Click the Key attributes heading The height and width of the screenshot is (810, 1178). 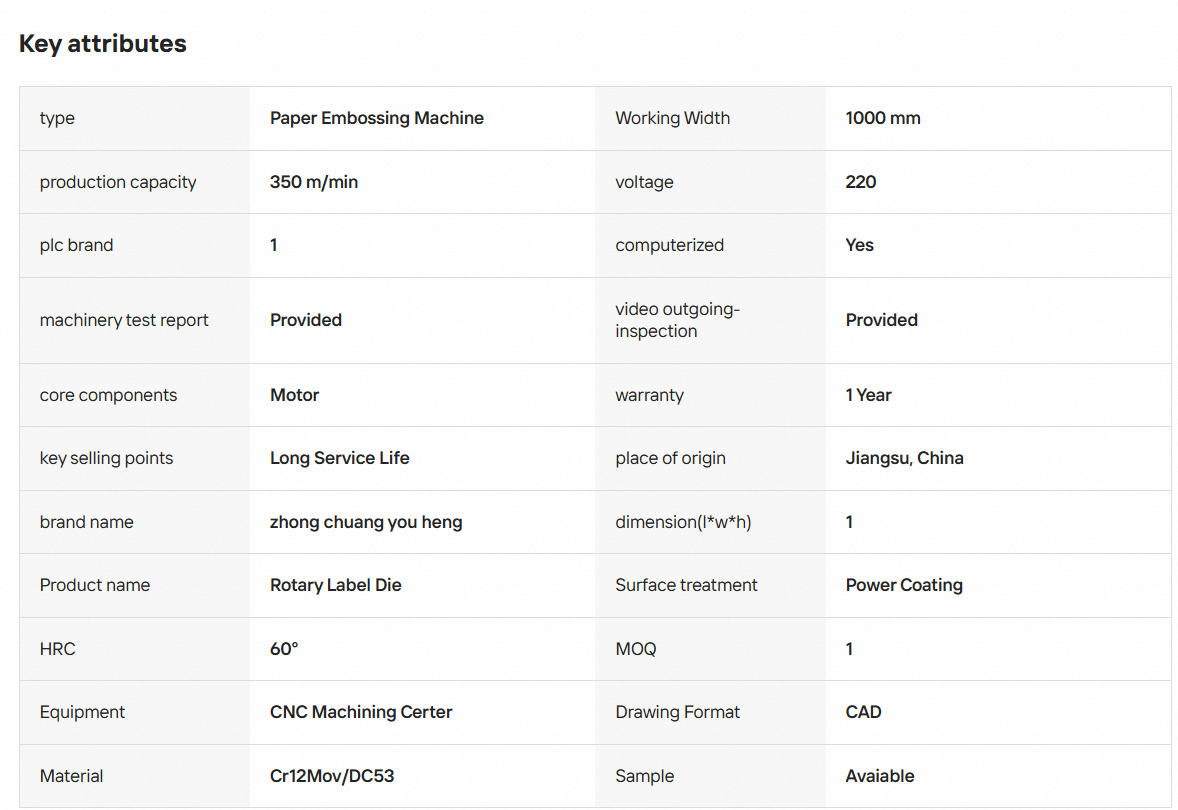pyautogui.click(x=103, y=44)
